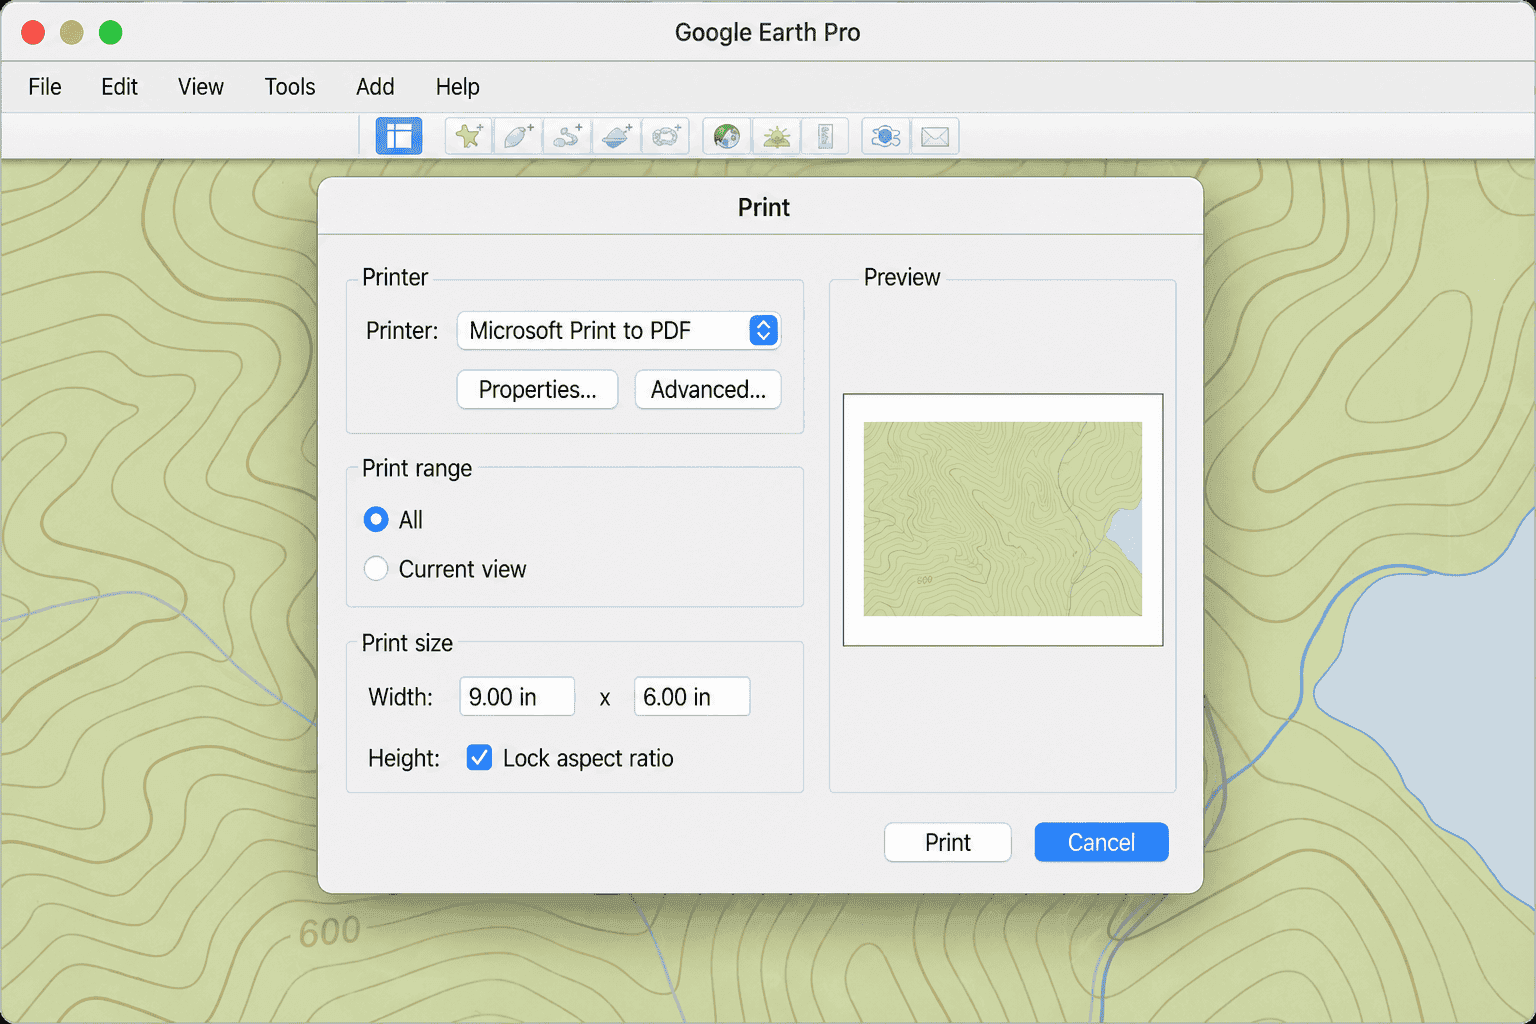Click the Print button
Image resolution: width=1536 pixels, height=1024 pixels.
(948, 842)
